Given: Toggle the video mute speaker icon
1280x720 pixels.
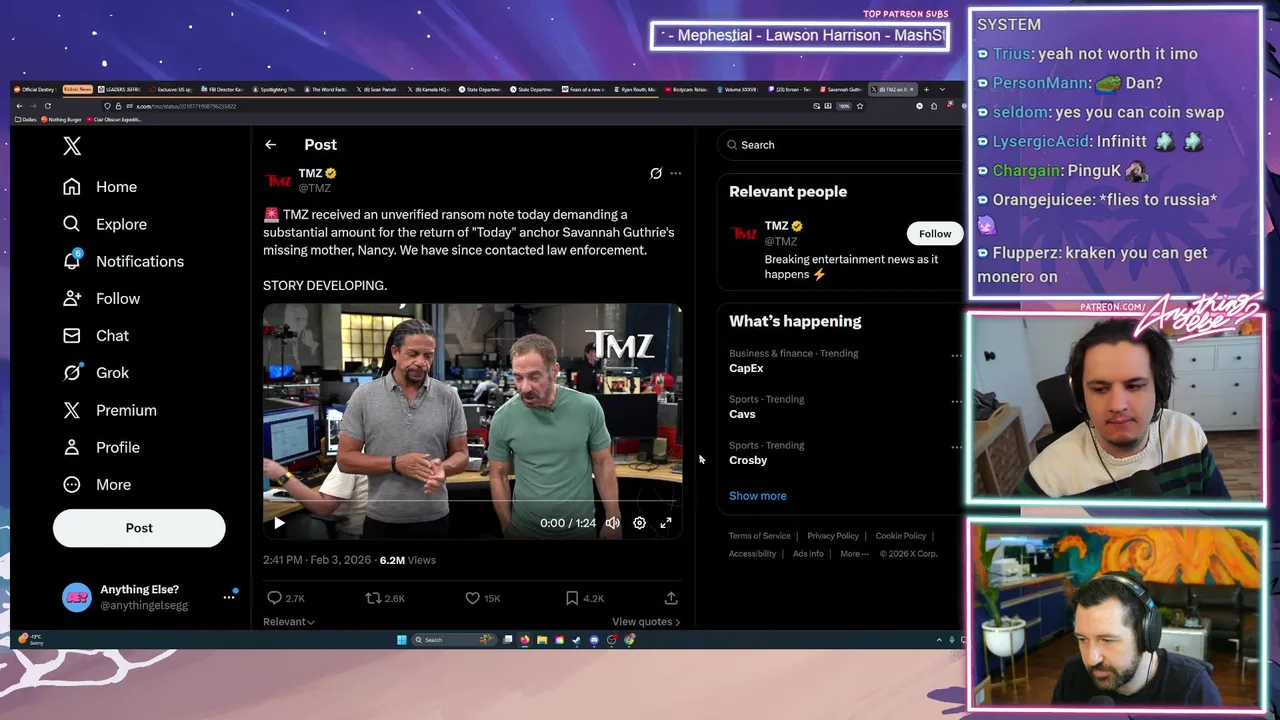Looking at the screenshot, I should pos(612,523).
